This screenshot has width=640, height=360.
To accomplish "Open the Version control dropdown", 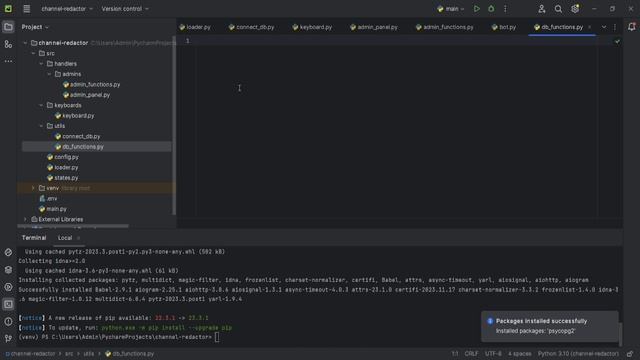I will (125, 9).
